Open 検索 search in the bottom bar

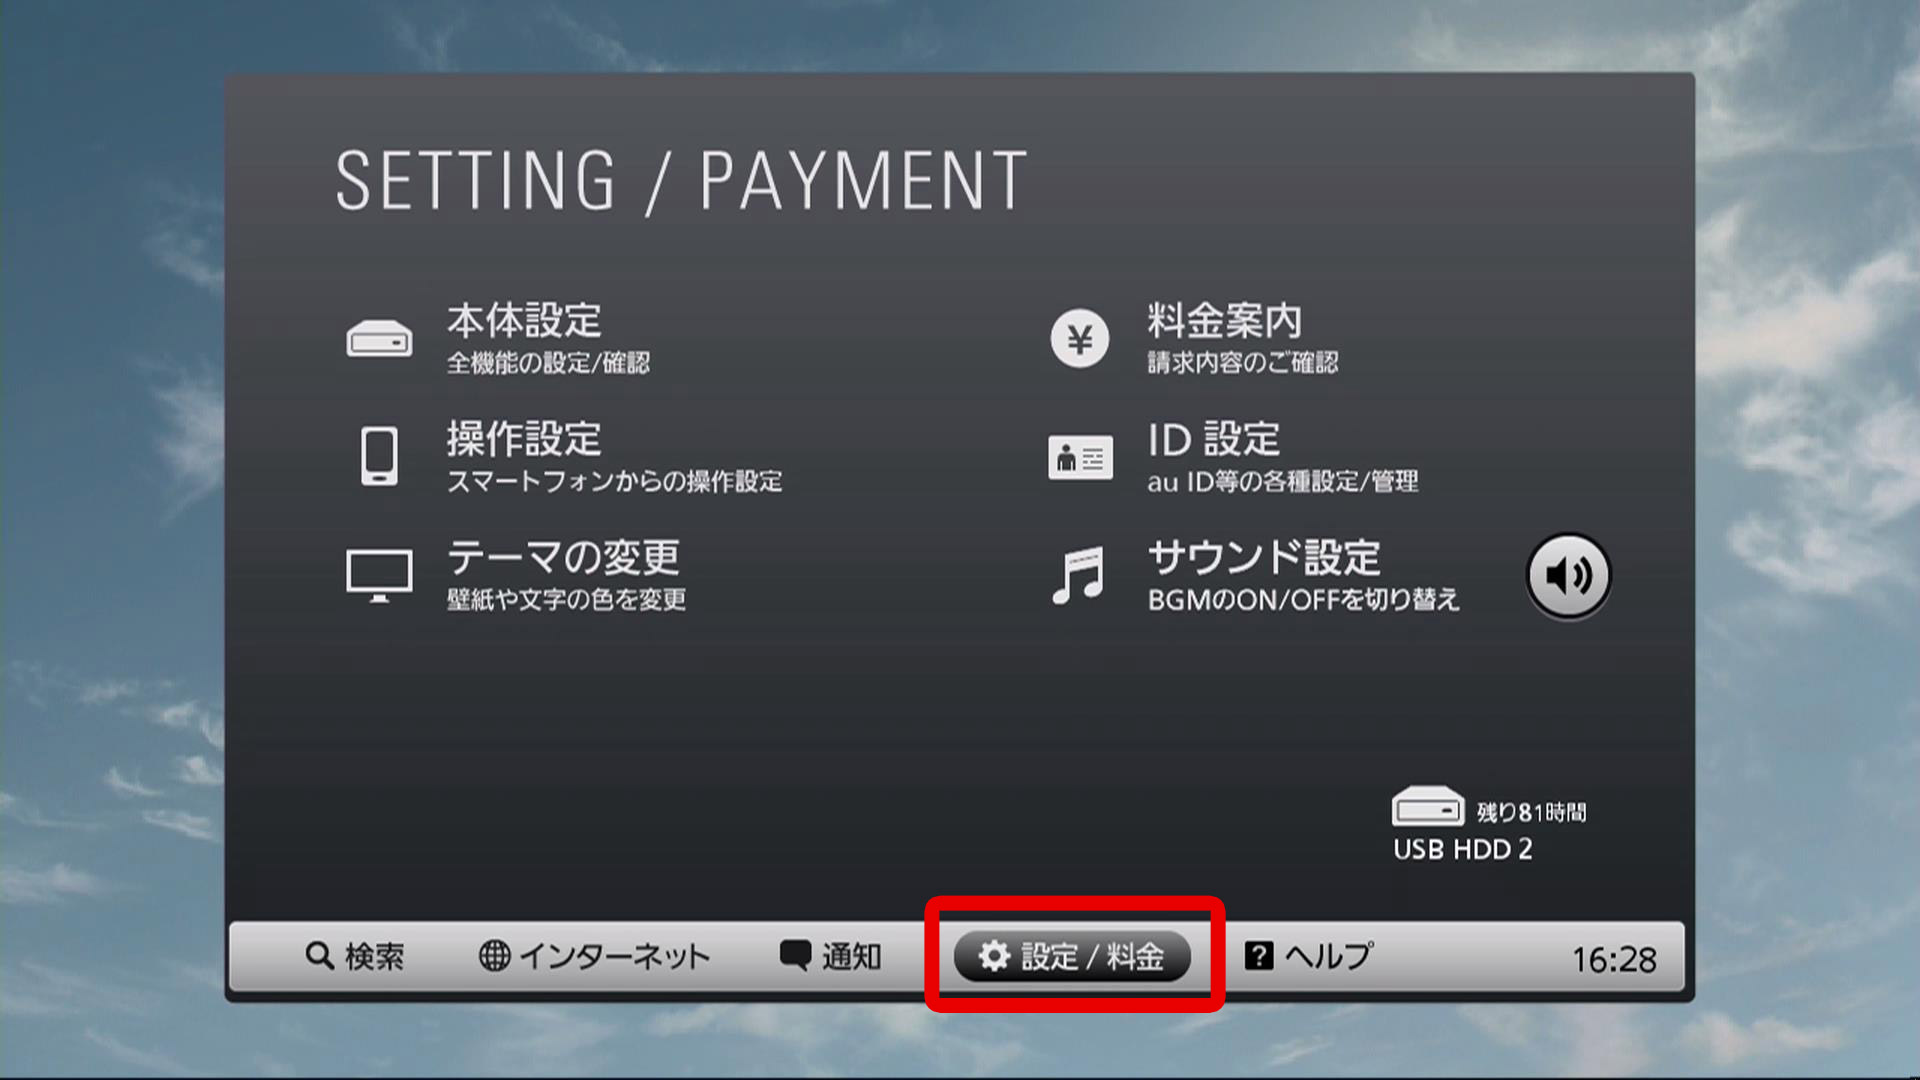pyautogui.click(x=355, y=957)
